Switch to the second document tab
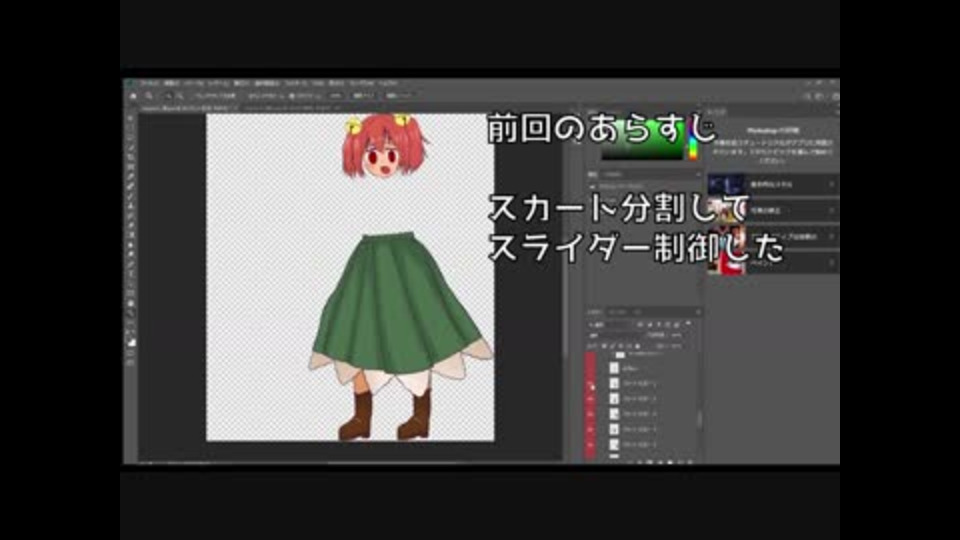Viewport: 960px width, 540px height. [293, 108]
